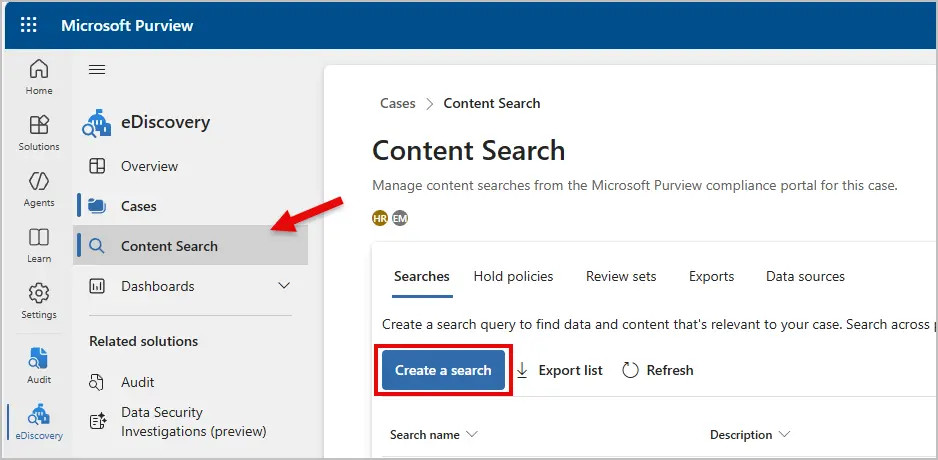Click the Related solutions heading
Image resolution: width=938 pixels, height=460 pixels.
(x=144, y=341)
